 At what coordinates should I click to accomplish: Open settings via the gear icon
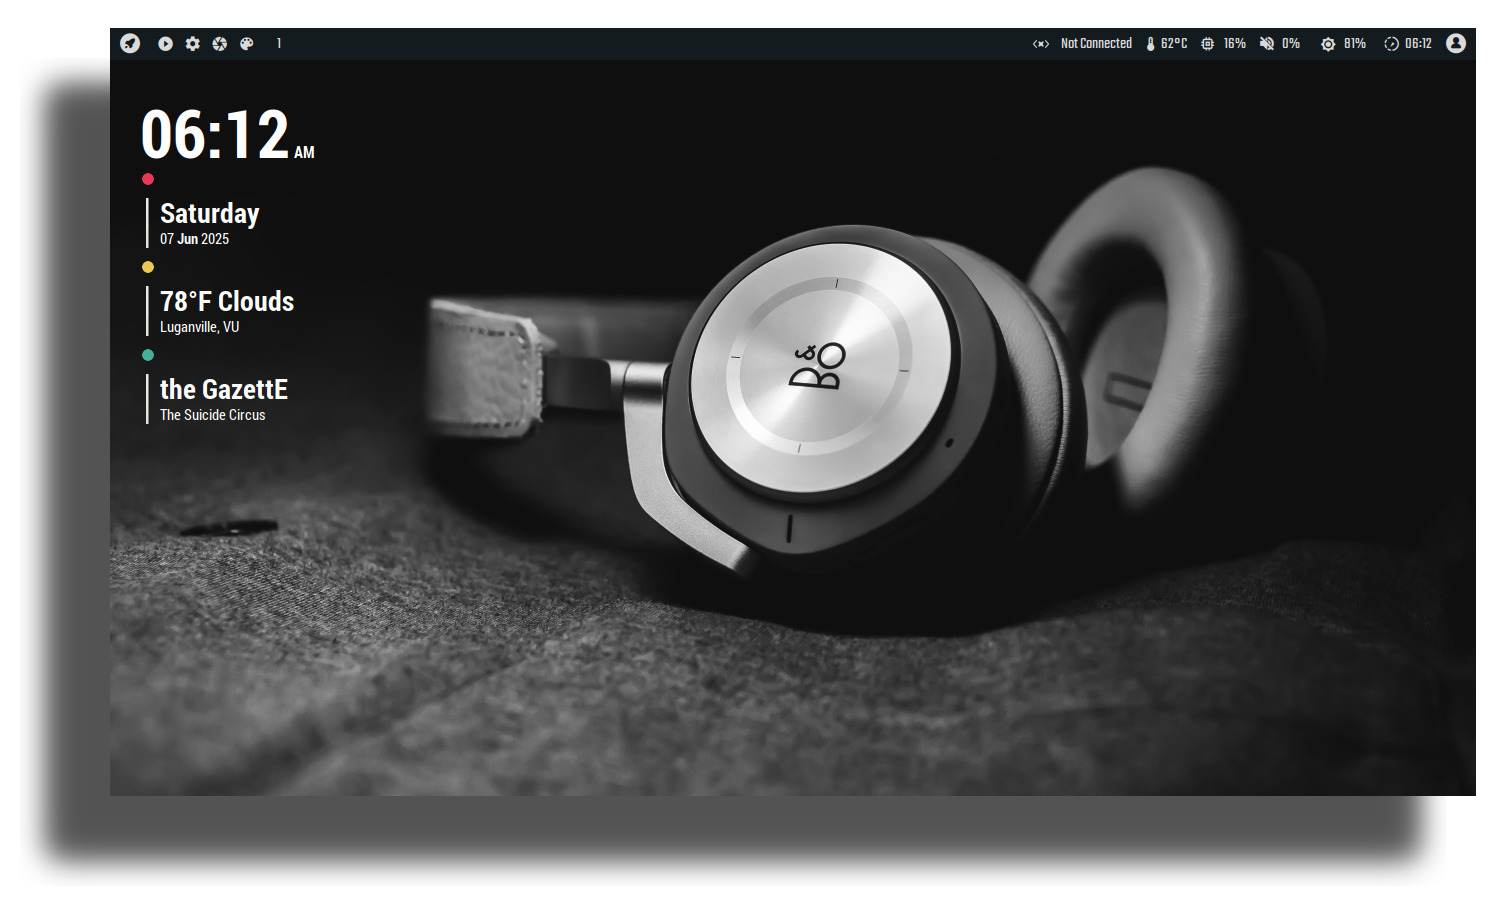pos(192,43)
